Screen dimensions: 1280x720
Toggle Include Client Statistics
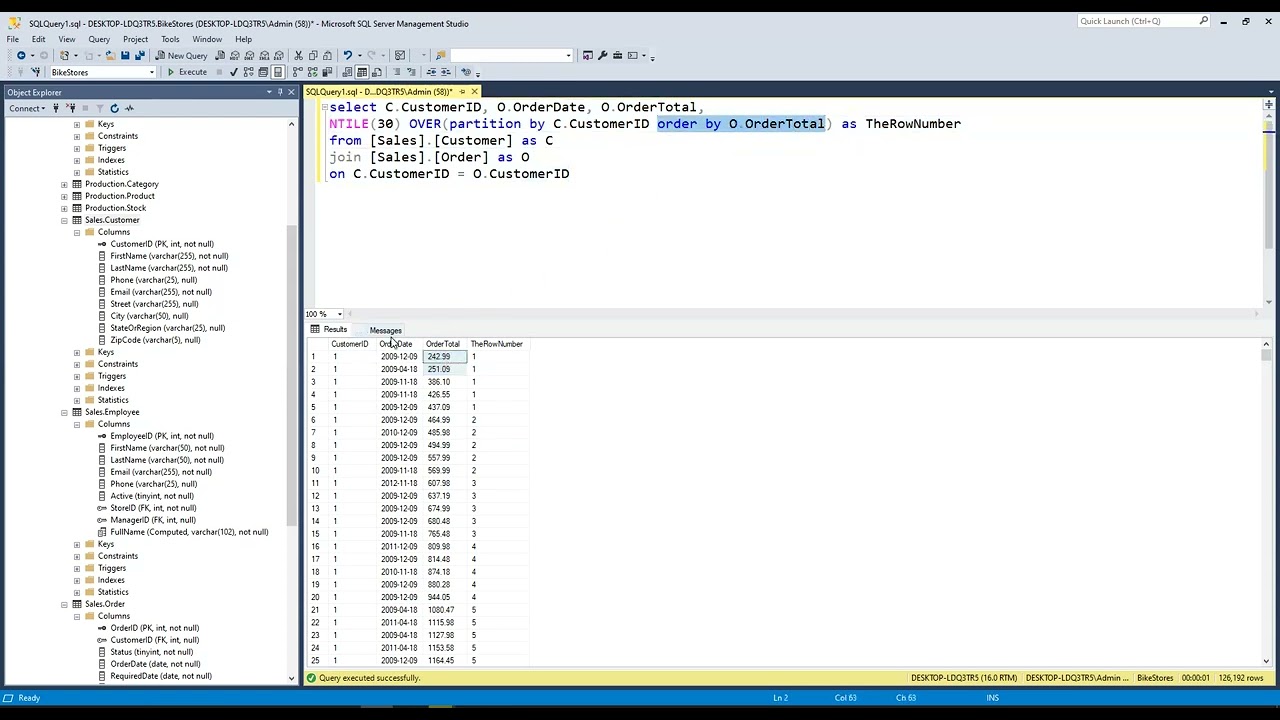[326, 72]
